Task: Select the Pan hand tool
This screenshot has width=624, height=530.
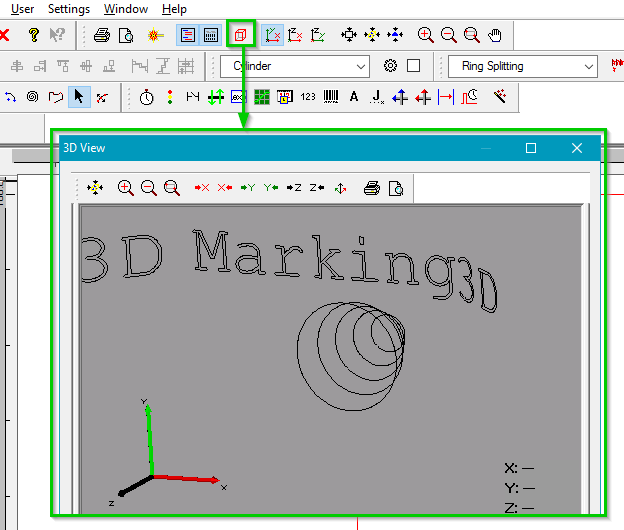Action: (x=496, y=35)
